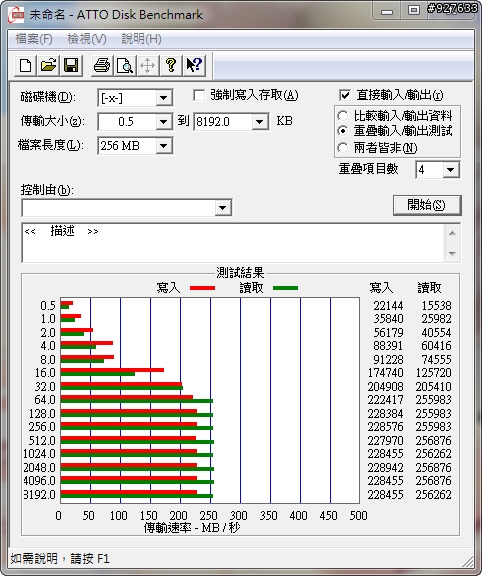The height and width of the screenshot is (576, 482).
Task: Open About via question mark icon
Action: coord(170,66)
